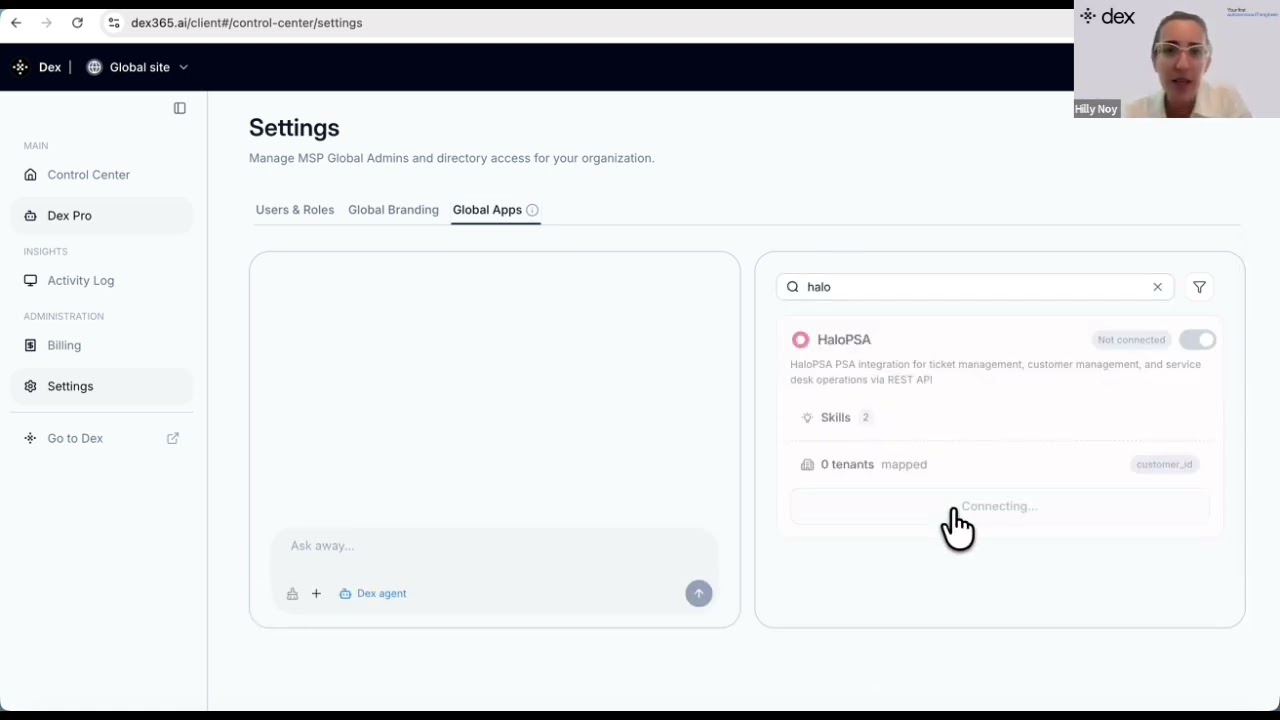Click the HaloPSA app title
The height and width of the screenshot is (720, 1280).
tap(844, 340)
